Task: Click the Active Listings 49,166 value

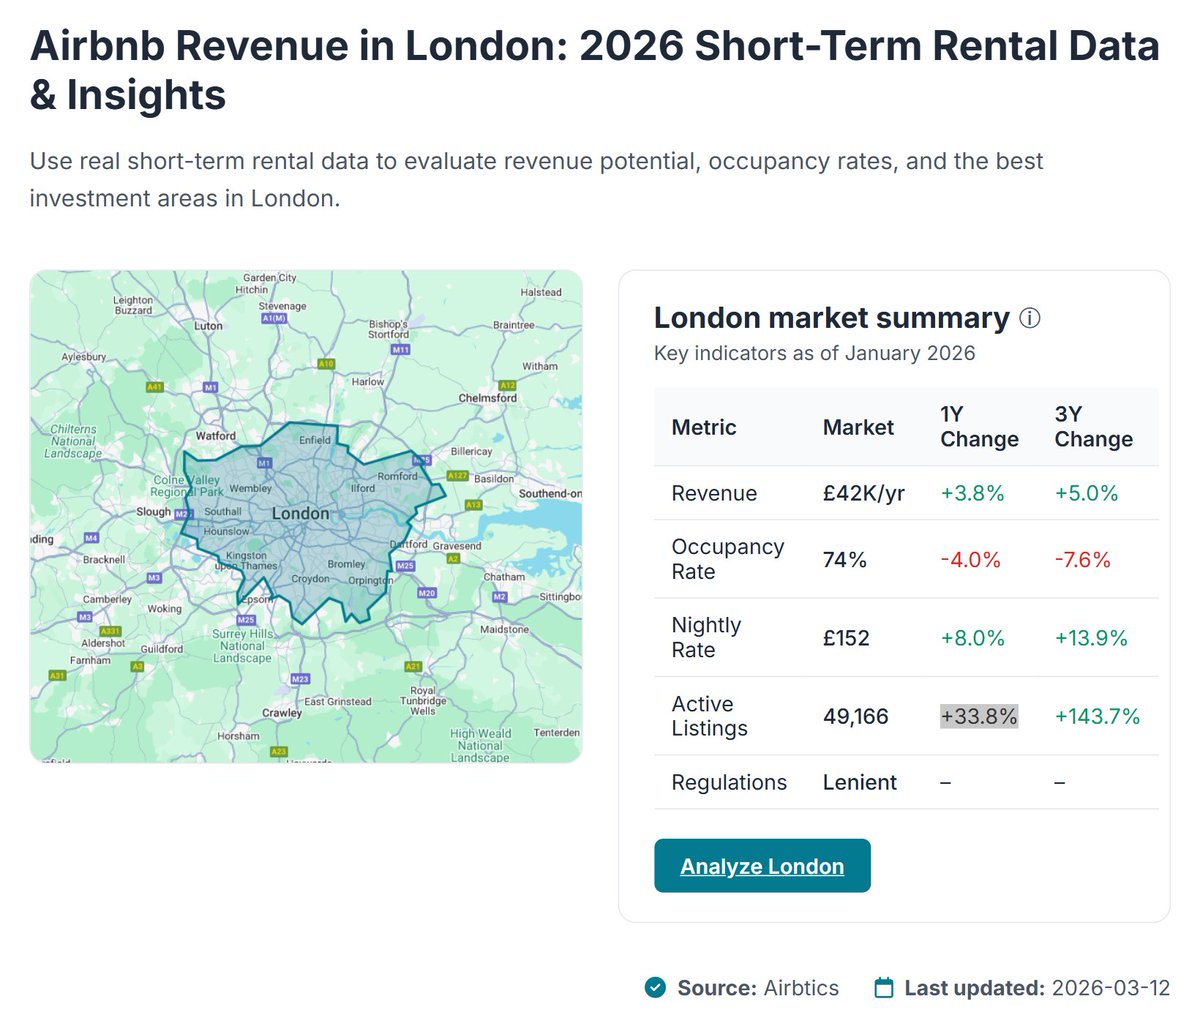Action: click(856, 716)
